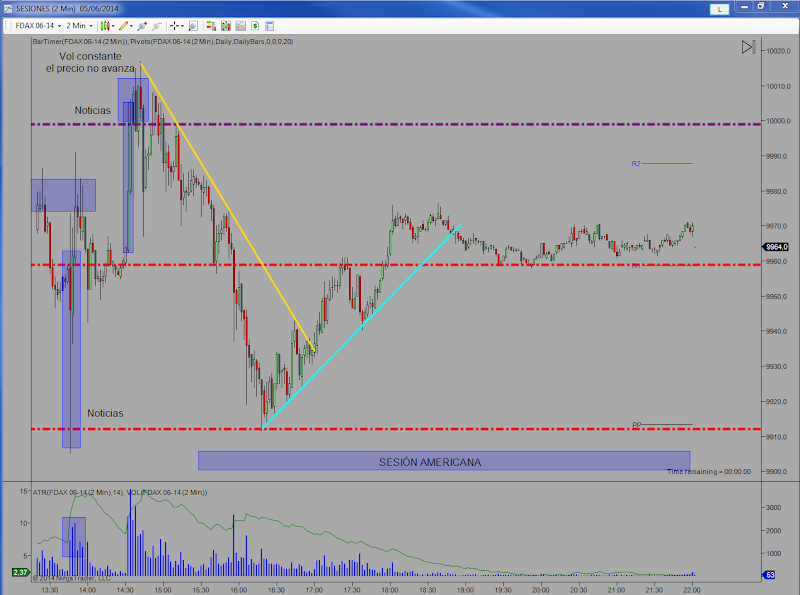
Task: Click the Time remaining text
Action: [709, 472]
